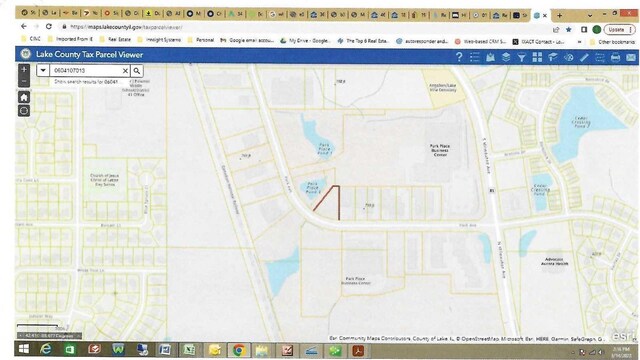This screenshot has height=360, width=640.
Task: Open the help question mark icon
Action: pyautogui.click(x=459, y=57)
